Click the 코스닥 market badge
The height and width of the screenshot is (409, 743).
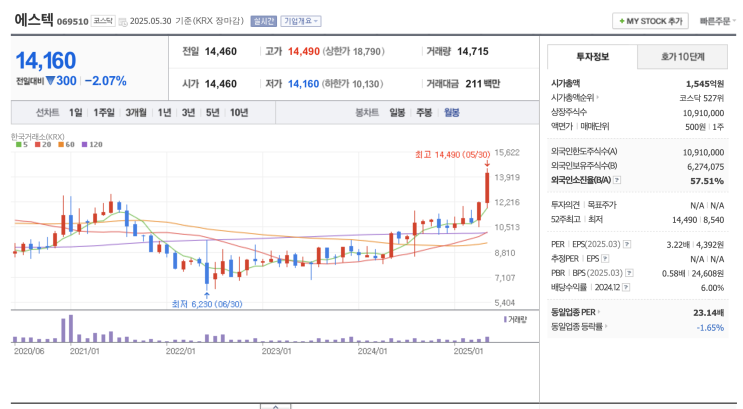coord(103,21)
